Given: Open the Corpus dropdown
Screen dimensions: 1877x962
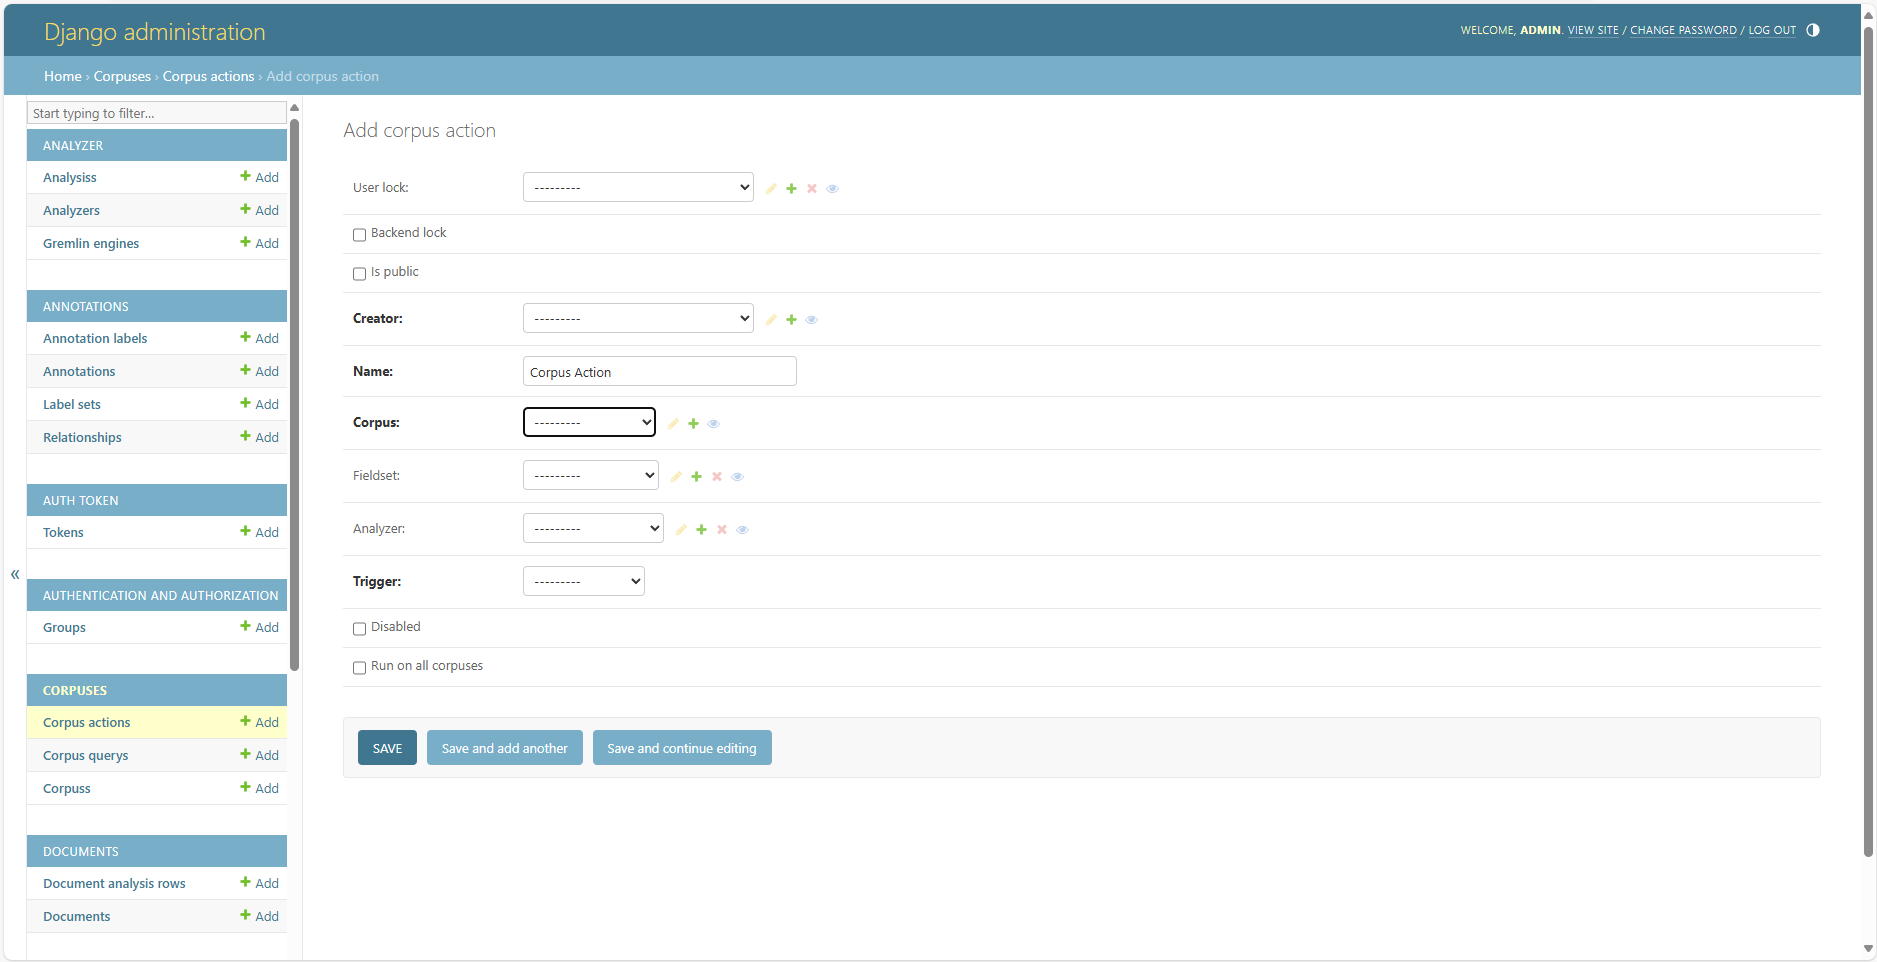Looking at the screenshot, I should pos(589,422).
